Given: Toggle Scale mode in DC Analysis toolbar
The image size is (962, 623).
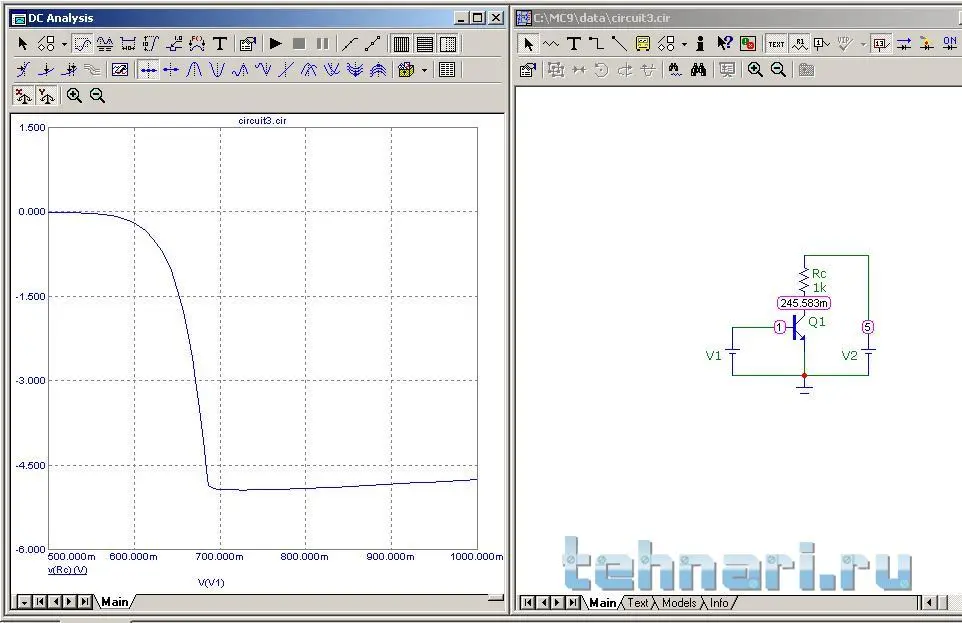Looking at the screenshot, I should [82, 44].
